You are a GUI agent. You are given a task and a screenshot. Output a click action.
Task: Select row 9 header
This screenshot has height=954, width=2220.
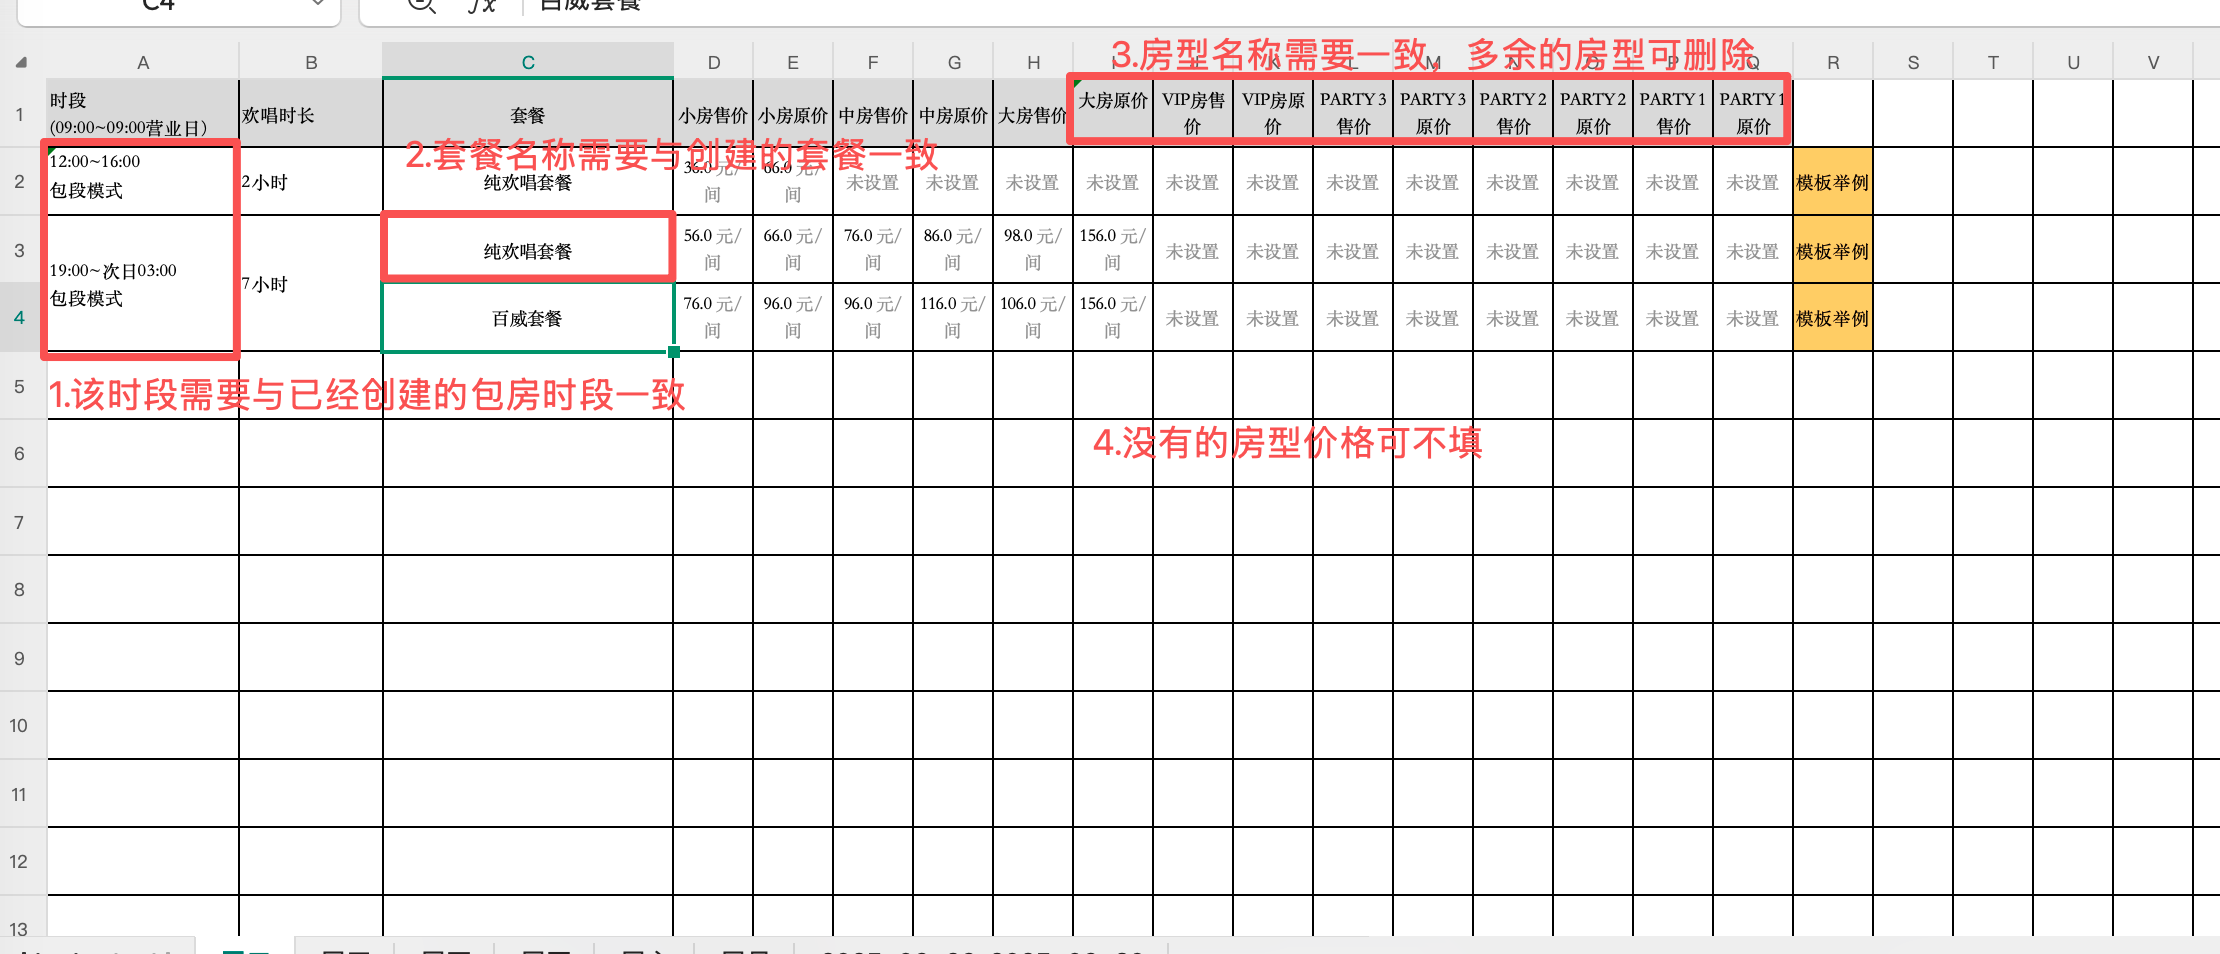tap(19, 658)
